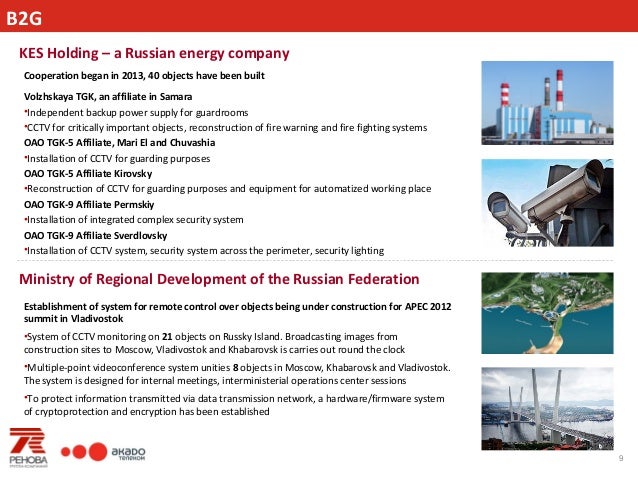The width and height of the screenshot is (638, 479).
Task: Open the power plant photo
Action: [547, 103]
